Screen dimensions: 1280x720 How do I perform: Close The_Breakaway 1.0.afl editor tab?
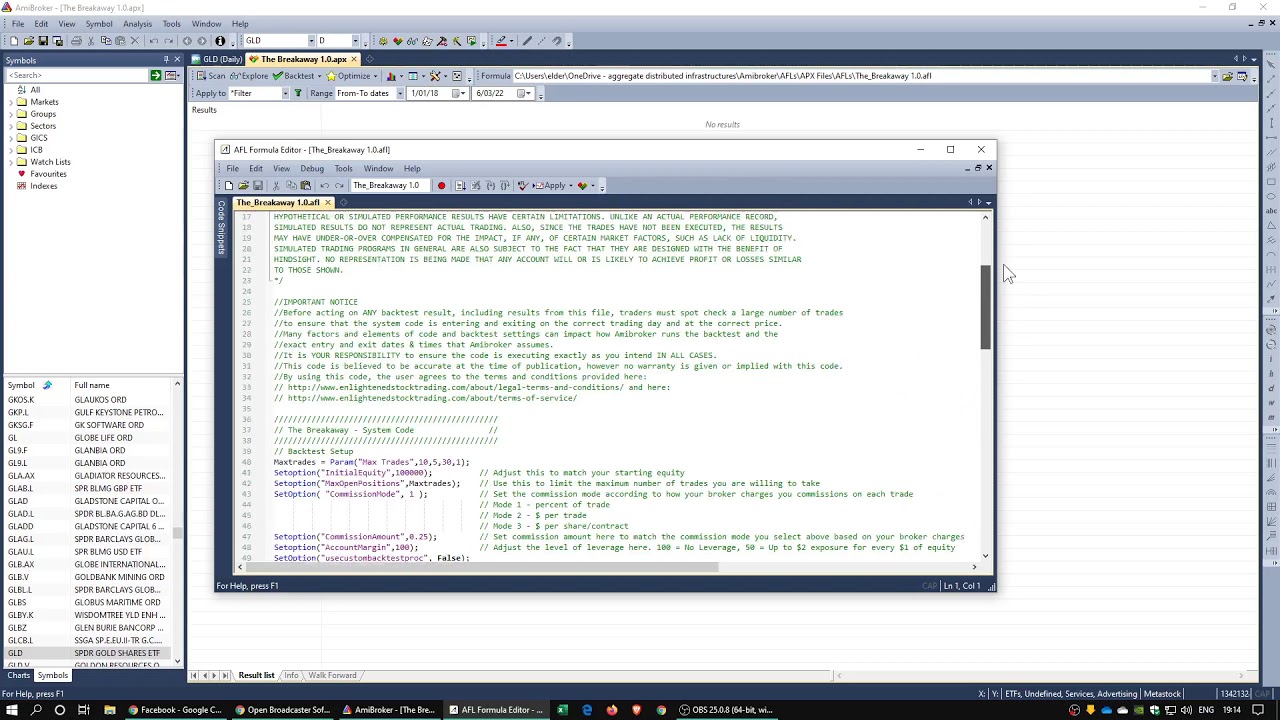(x=327, y=203)
